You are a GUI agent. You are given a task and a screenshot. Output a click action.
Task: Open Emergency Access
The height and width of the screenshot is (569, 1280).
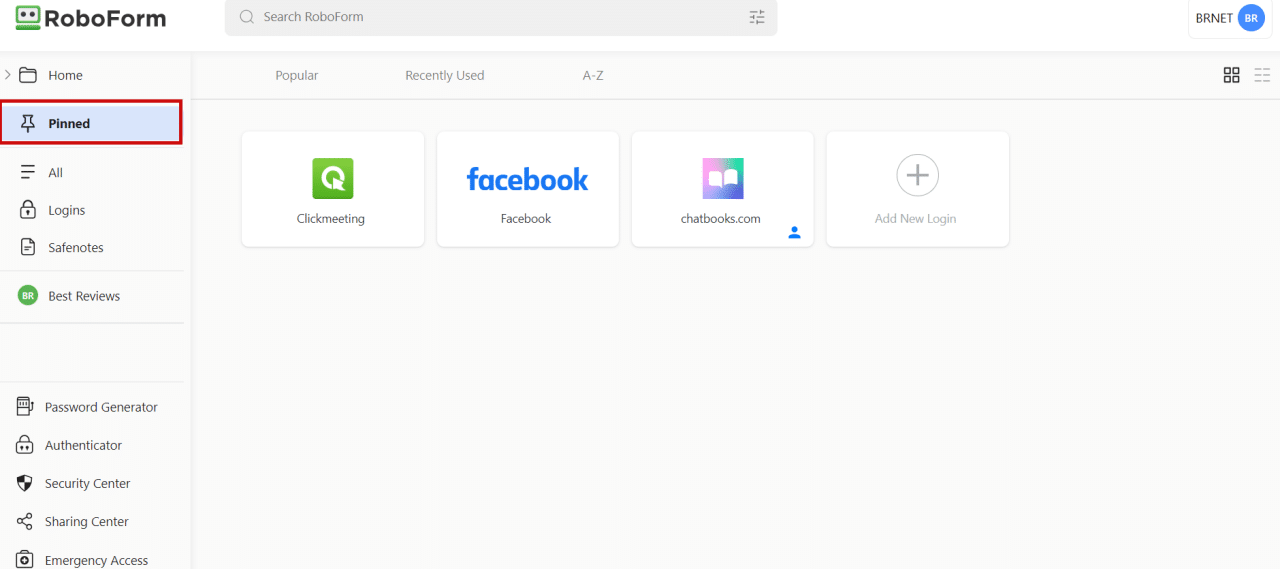tap(96, 560)
